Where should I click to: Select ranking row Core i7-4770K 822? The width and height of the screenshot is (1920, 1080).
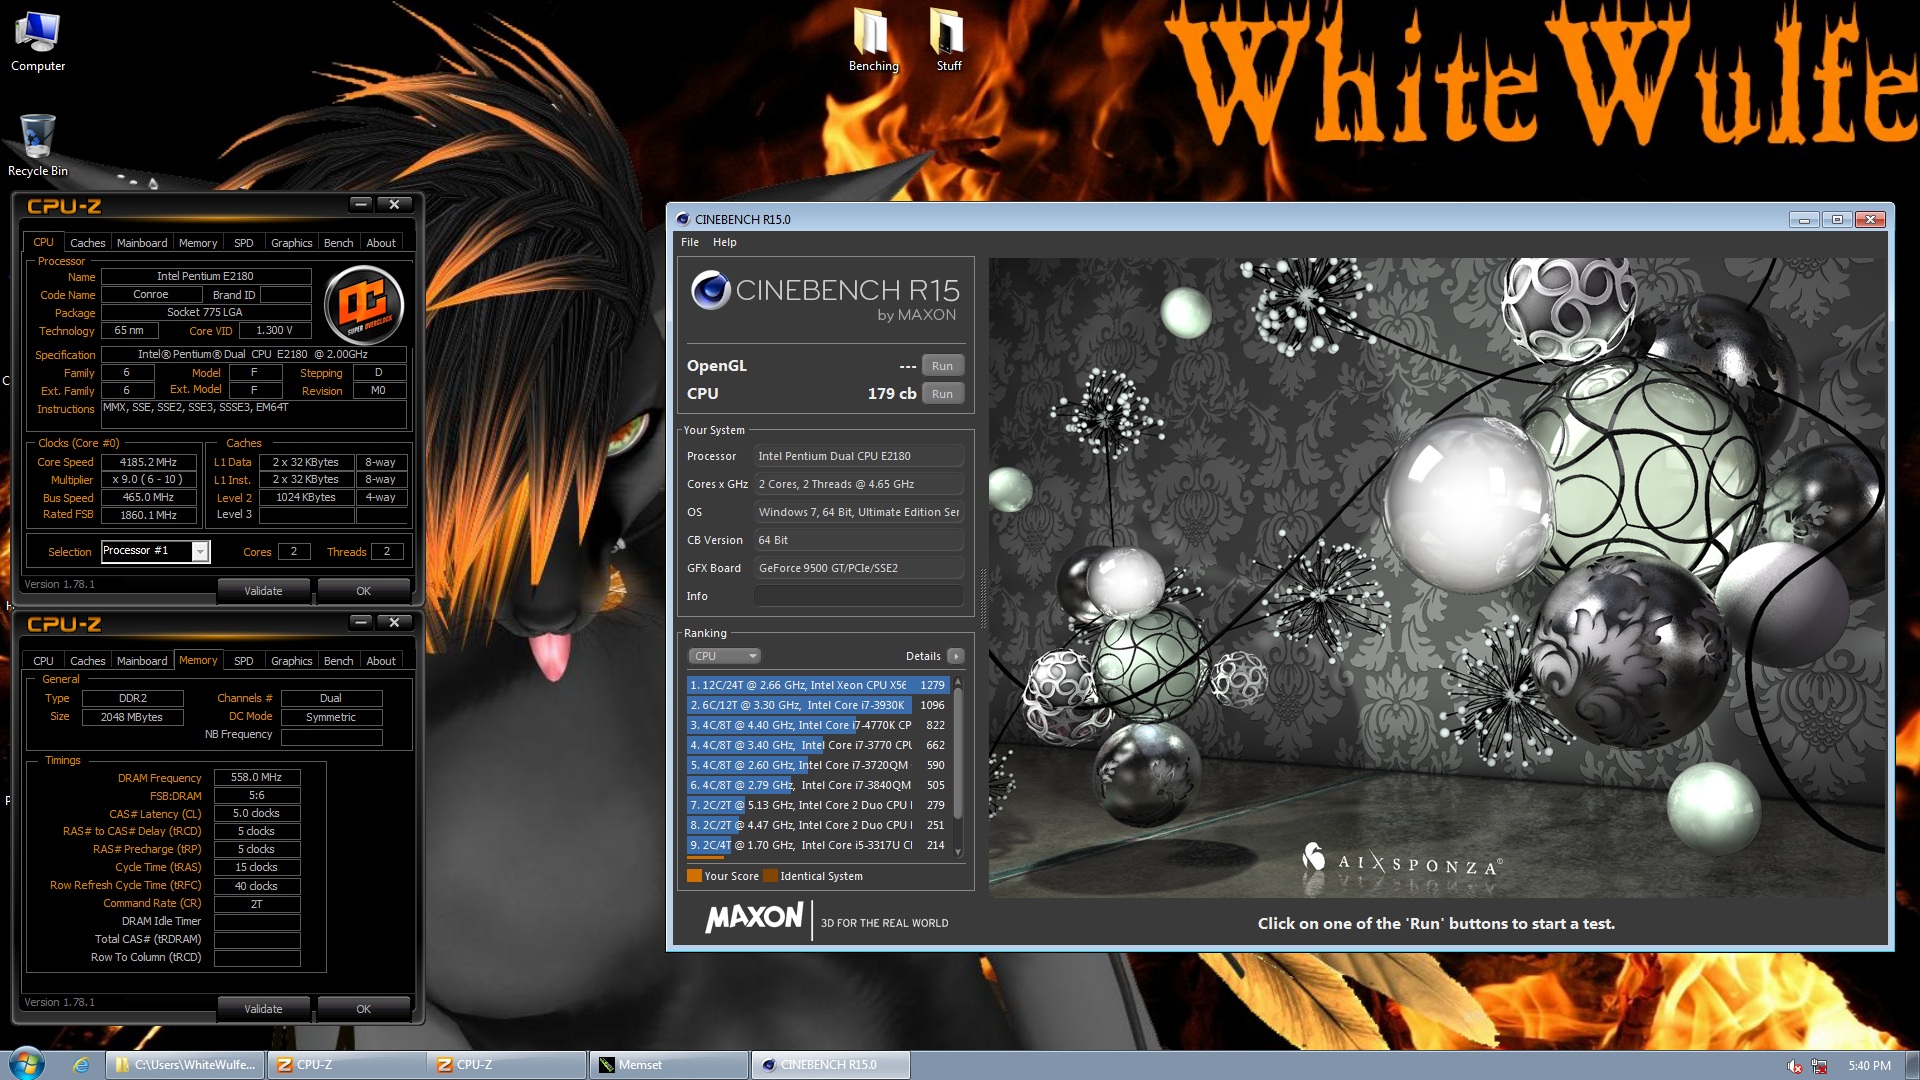[818, 725]
